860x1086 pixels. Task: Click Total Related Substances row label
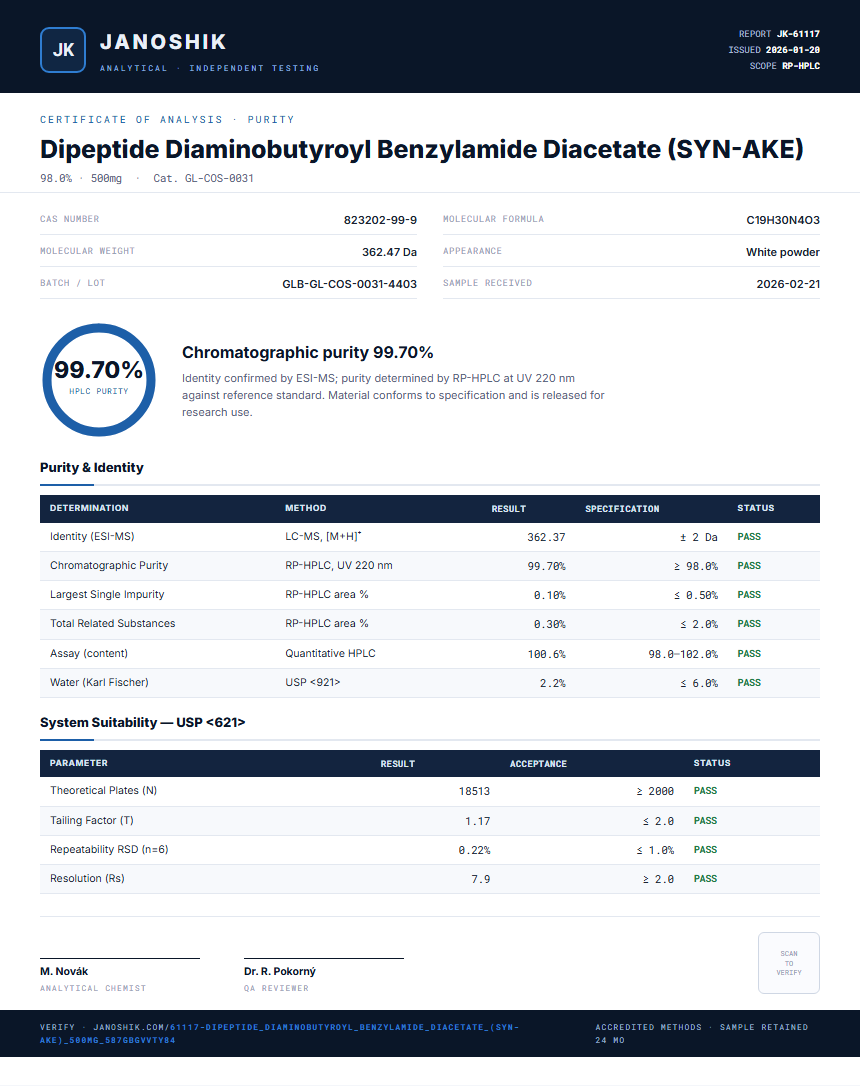112,623
